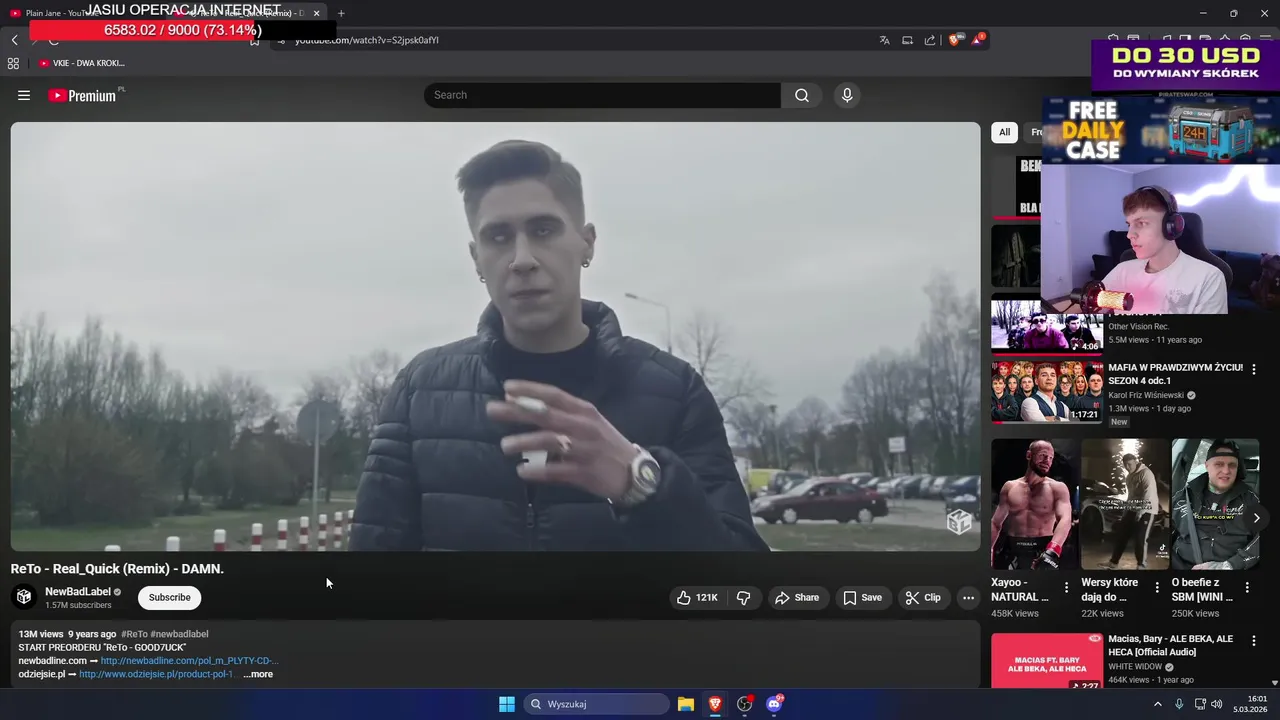Screen dimensions: 1280x720
Task: Open Discord from taskbar
Action: (x=774, y=704)
